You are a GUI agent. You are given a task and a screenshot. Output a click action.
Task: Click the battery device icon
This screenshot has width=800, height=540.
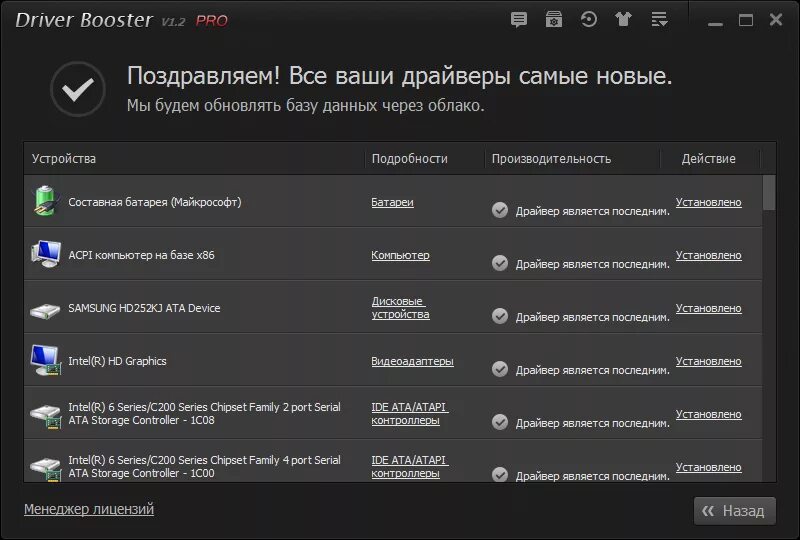tap(45, 201)
